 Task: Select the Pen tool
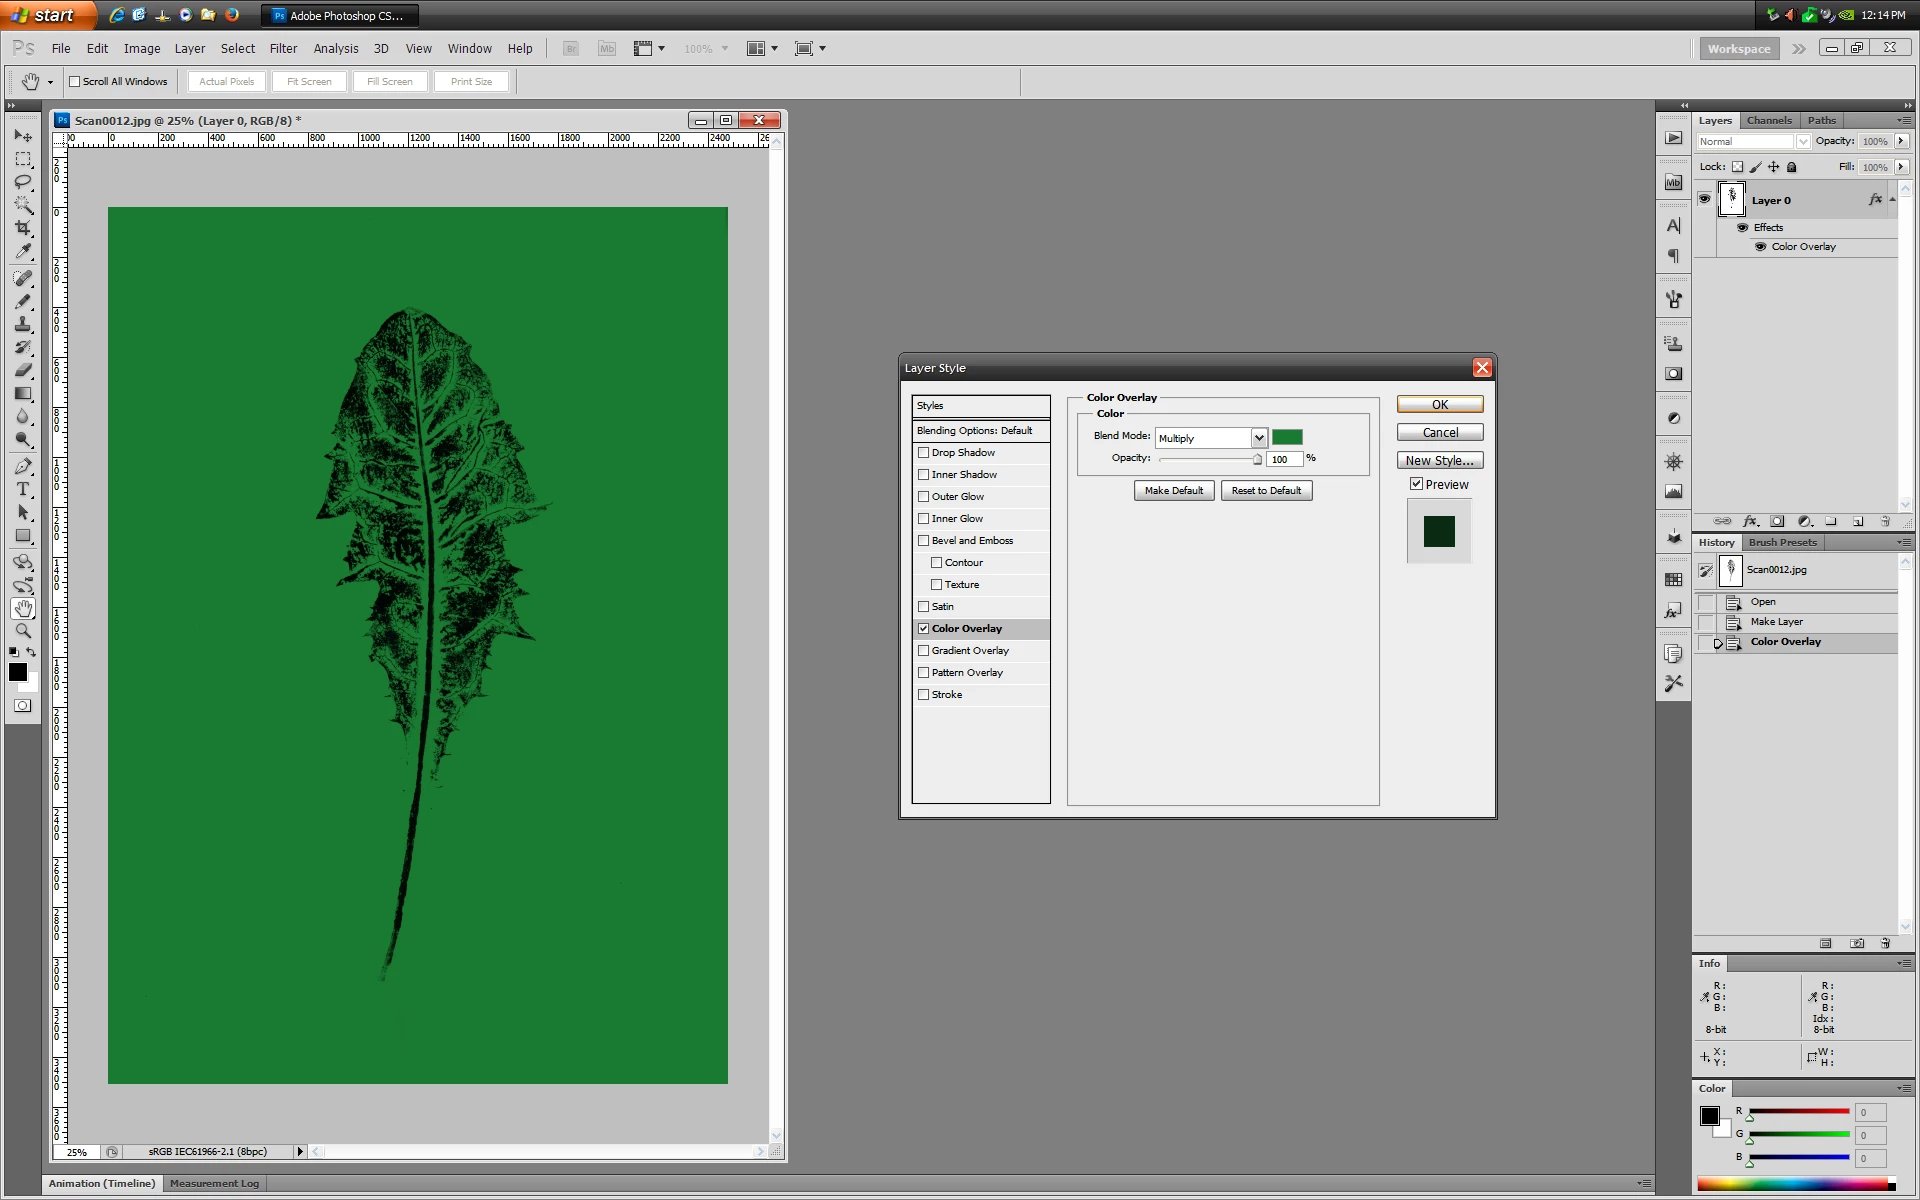pyautogui.click(x=23, y=466)
